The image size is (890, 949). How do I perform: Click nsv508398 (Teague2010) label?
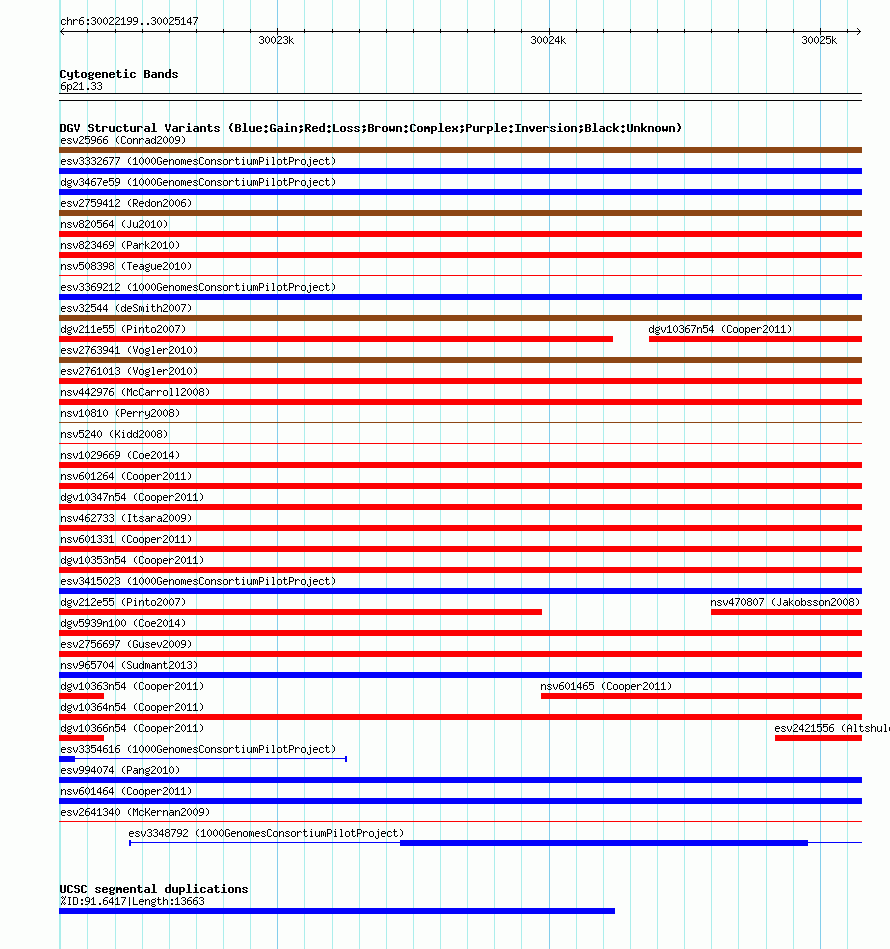(x=126, y=266)
